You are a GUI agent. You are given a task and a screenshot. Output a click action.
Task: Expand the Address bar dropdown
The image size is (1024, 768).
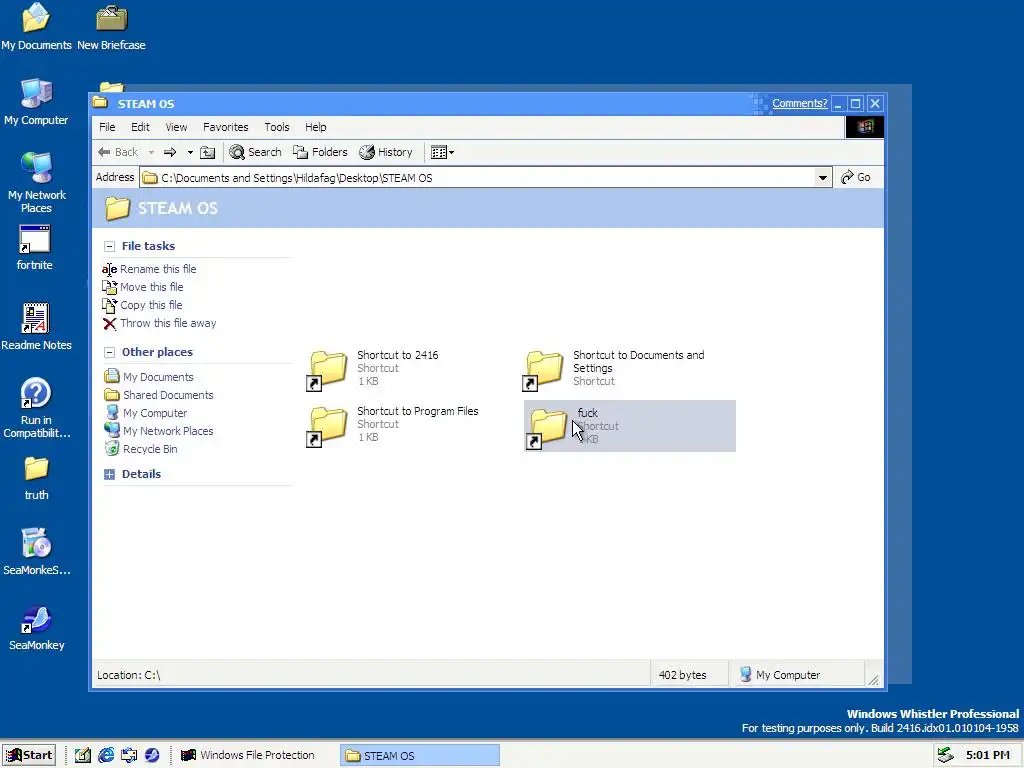823,178
